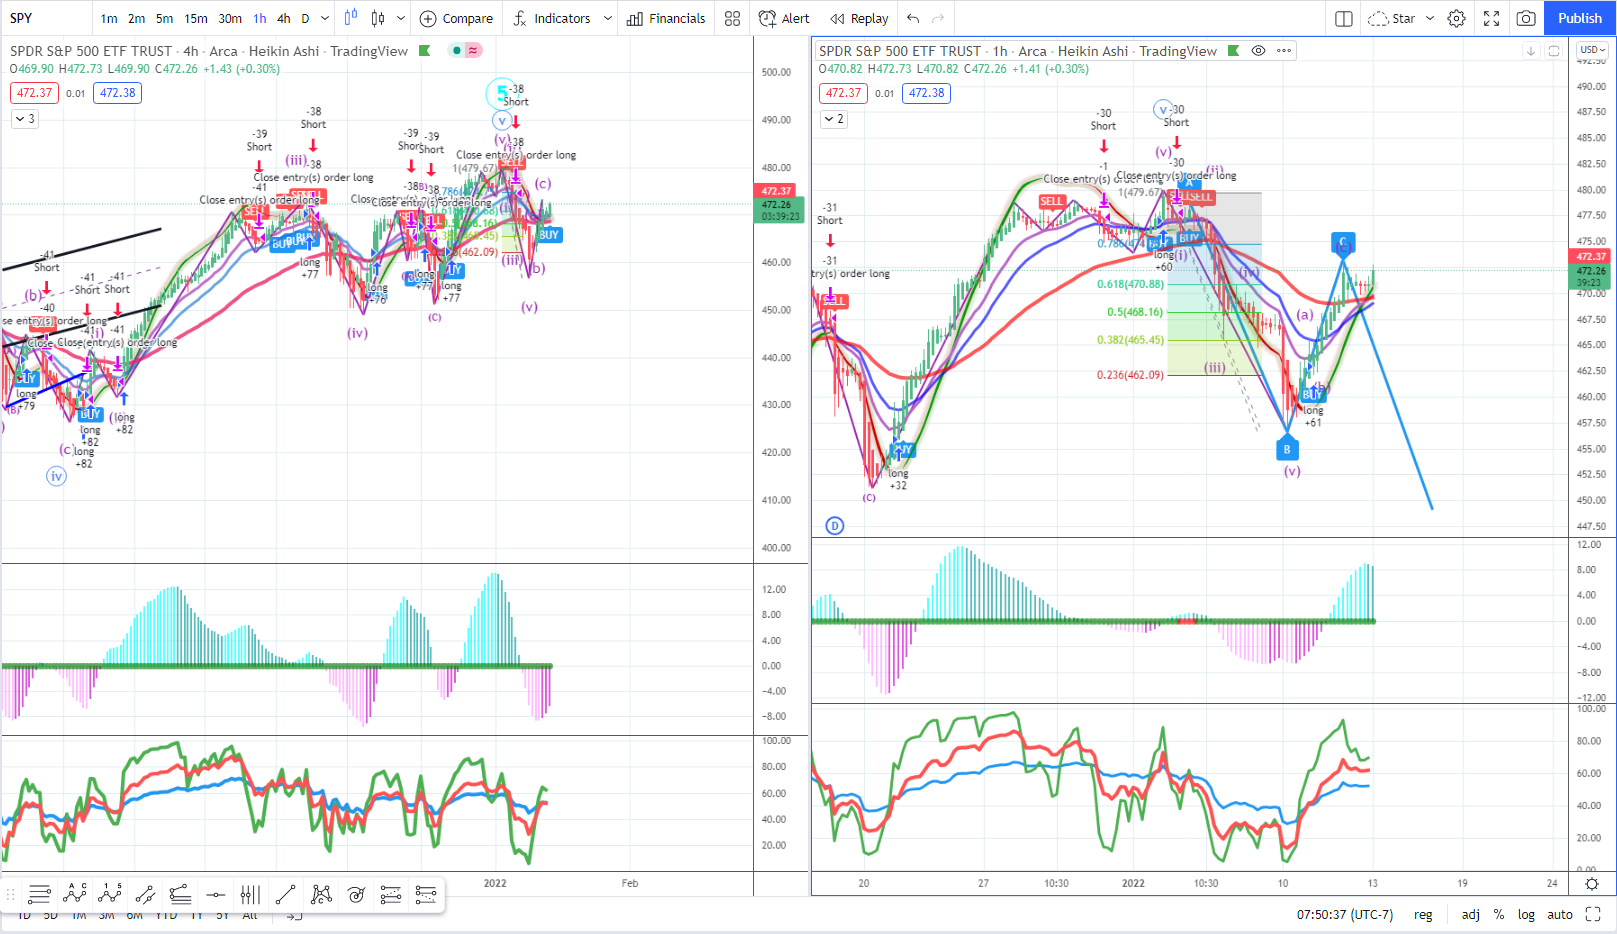Select the horizontal levels drawing tool
1617x934 pixels.
[40, 894]
